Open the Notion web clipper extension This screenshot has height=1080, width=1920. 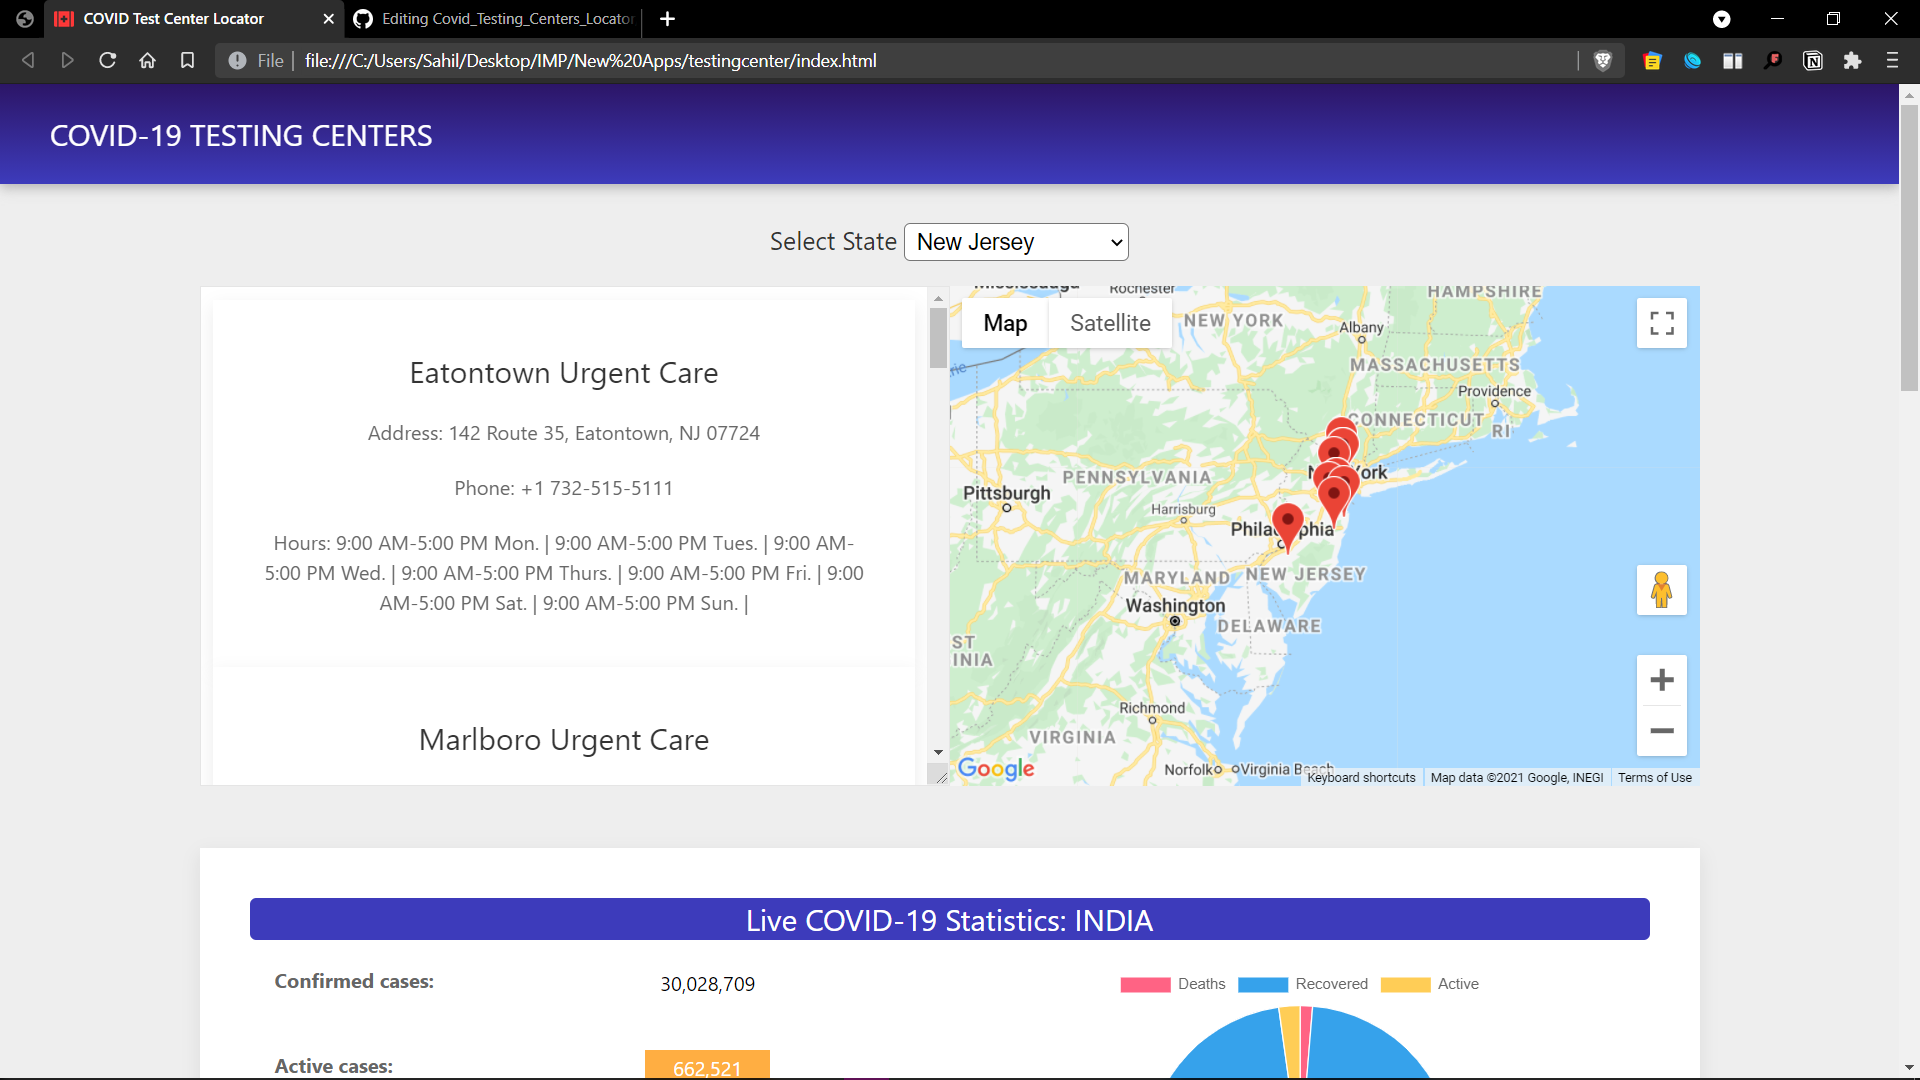click(1812, 61)
